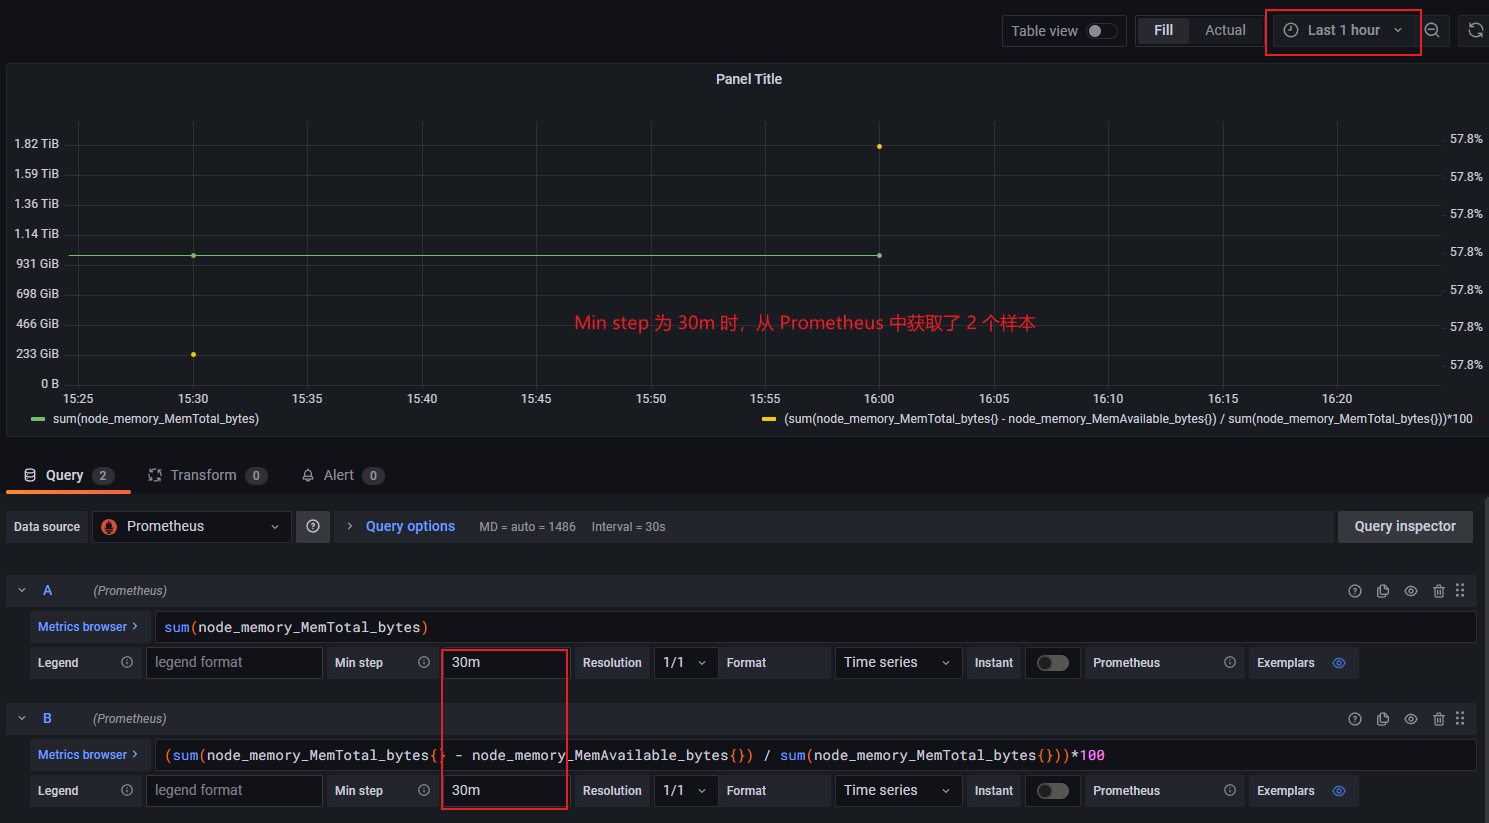Switch to the Transform tab

206,475
